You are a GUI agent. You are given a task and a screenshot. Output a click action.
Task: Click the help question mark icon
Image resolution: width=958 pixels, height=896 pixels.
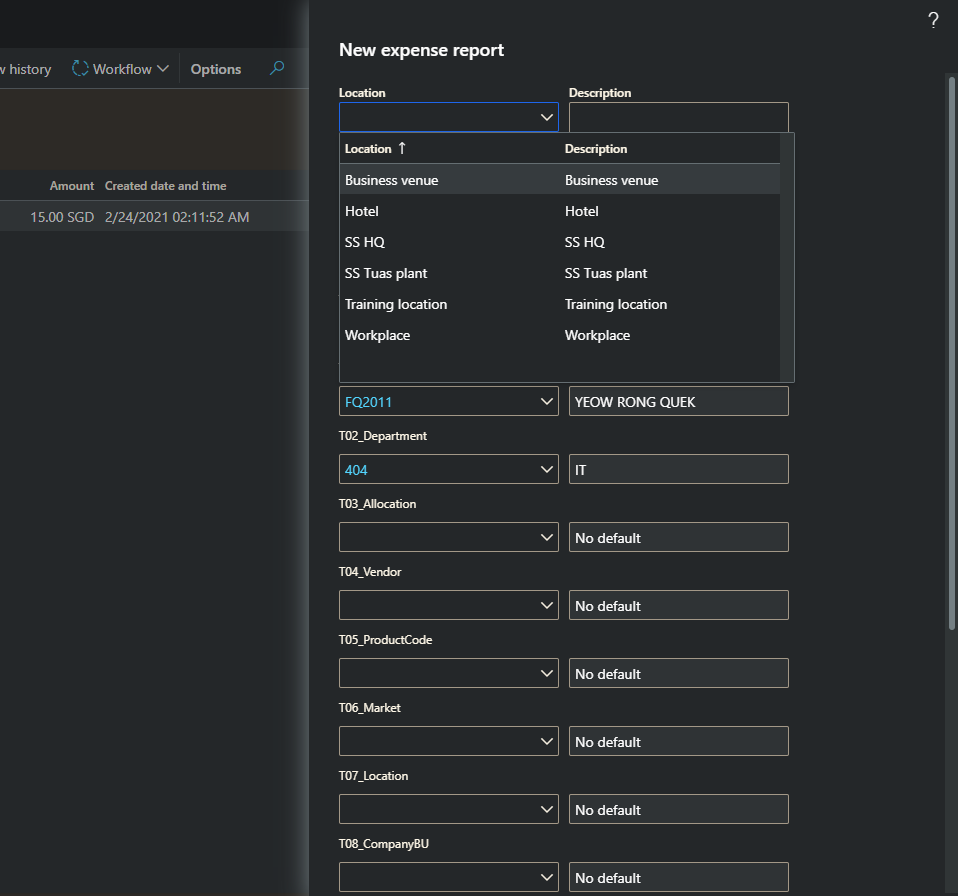tap(933, 21)
